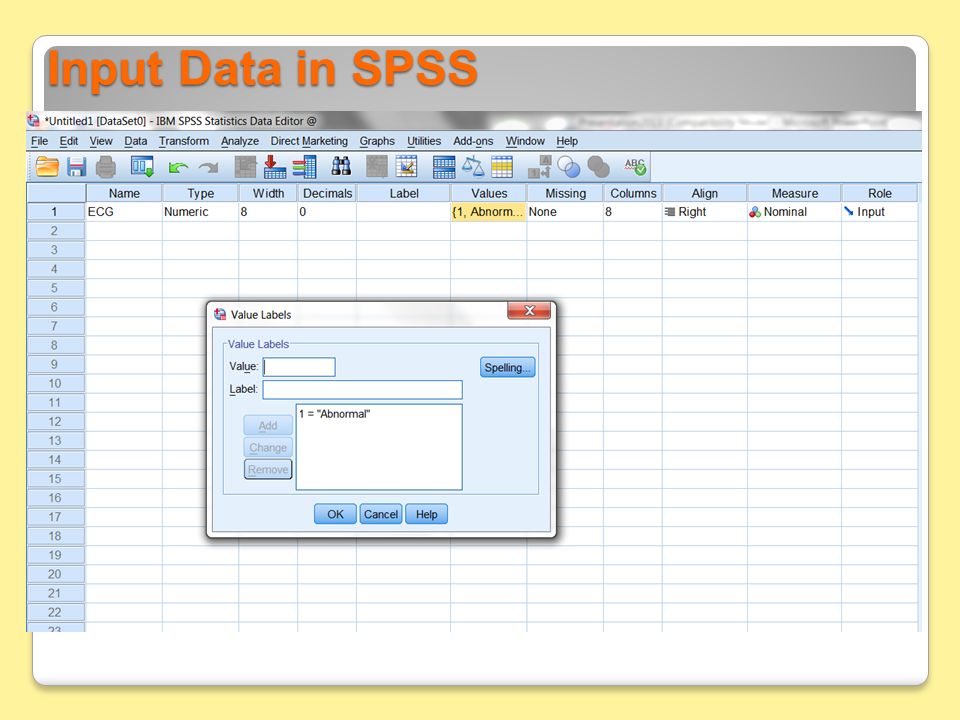Screen dimensions: 960x720
Task: Click the Values cell {1, Abnorm...
Action: [489, 212]
